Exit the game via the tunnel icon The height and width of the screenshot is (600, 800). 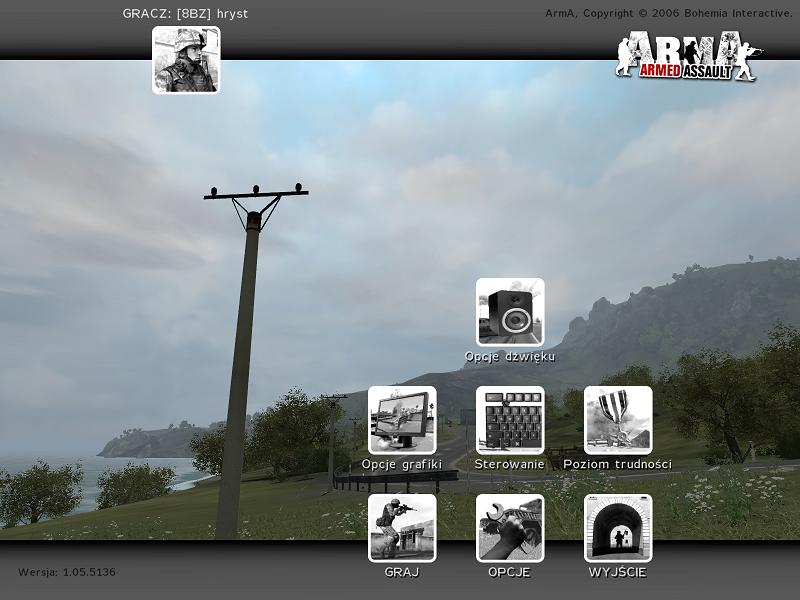618,528
